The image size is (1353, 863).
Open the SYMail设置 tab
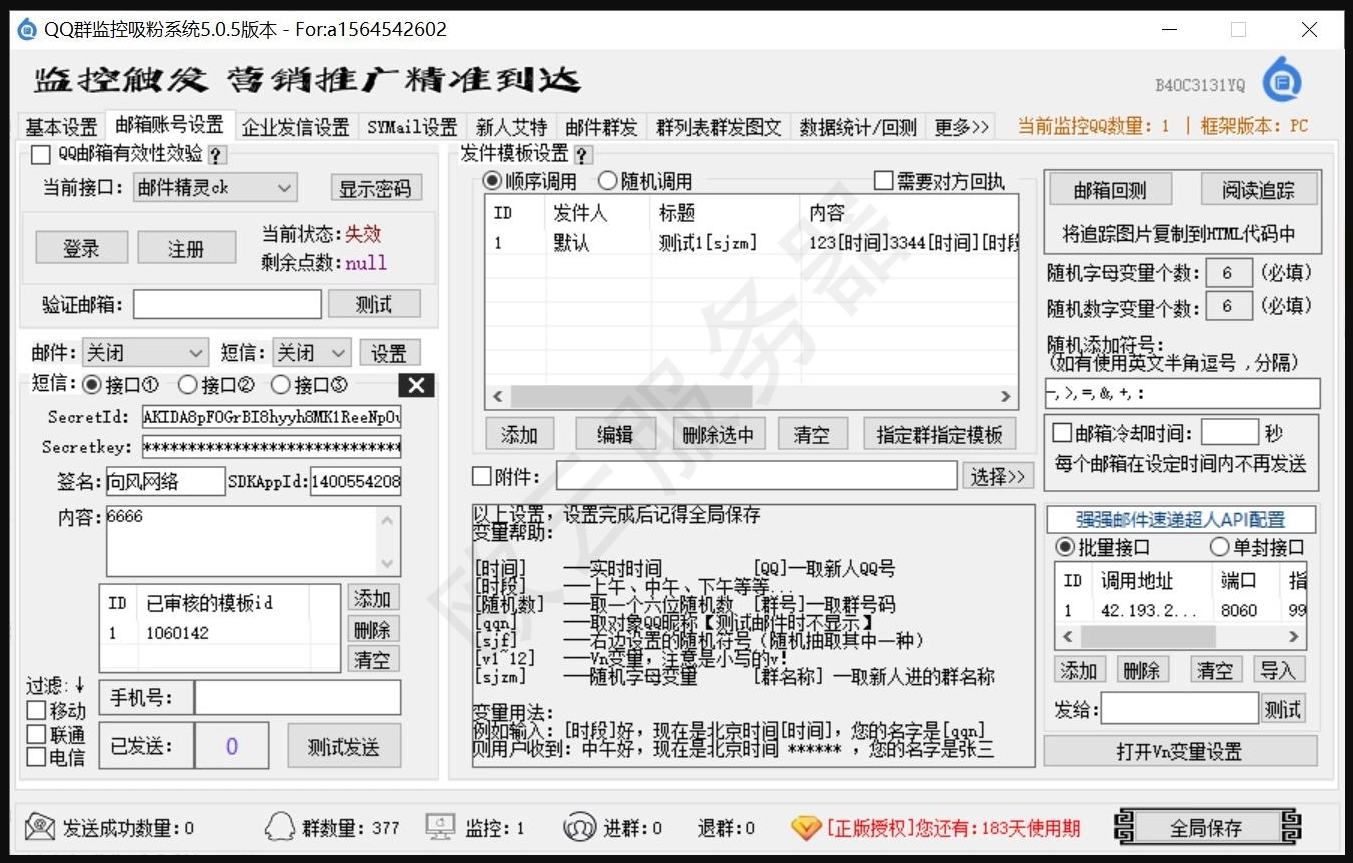pyautogui.click(x=411, y=127)
